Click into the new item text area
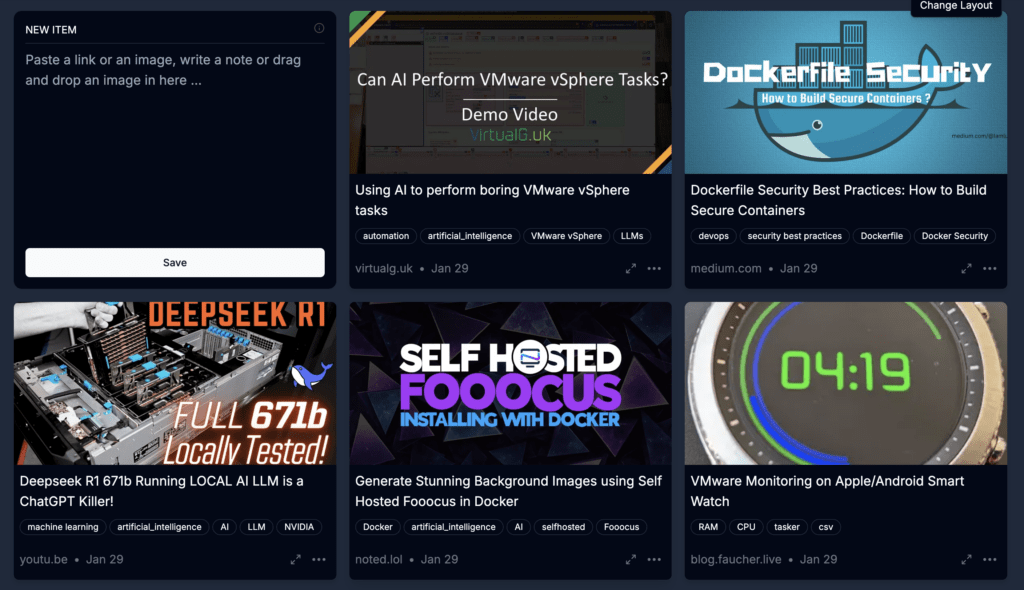1024x590 pixels. (175, 140)
